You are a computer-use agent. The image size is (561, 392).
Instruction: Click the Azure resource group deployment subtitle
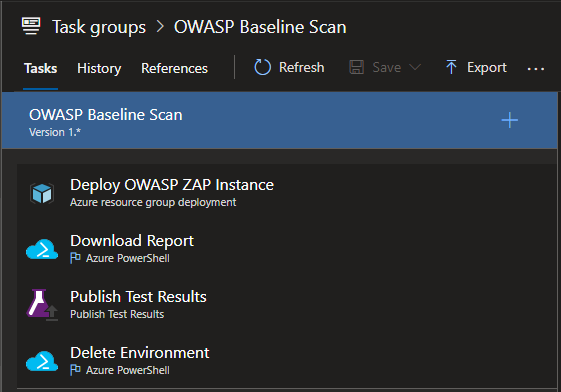click(x=153, y=202)
